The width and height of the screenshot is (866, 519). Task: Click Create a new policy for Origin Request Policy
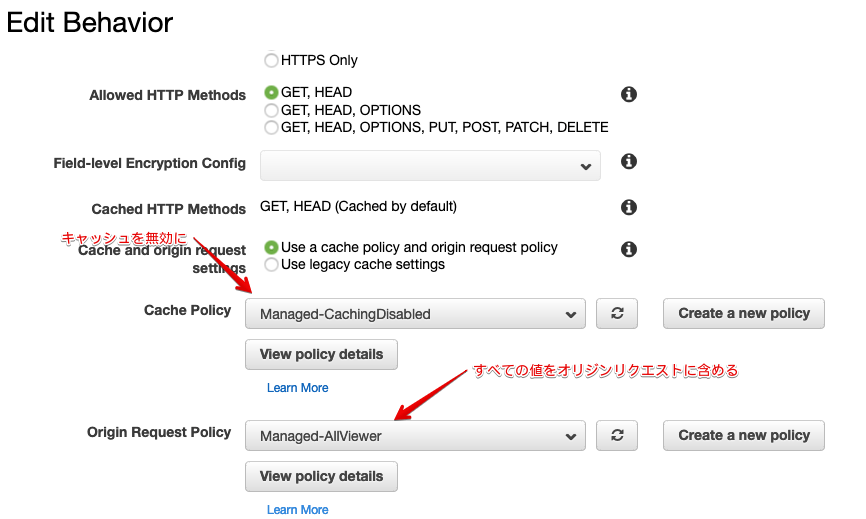pyautogui.click(x=744, y=436)
